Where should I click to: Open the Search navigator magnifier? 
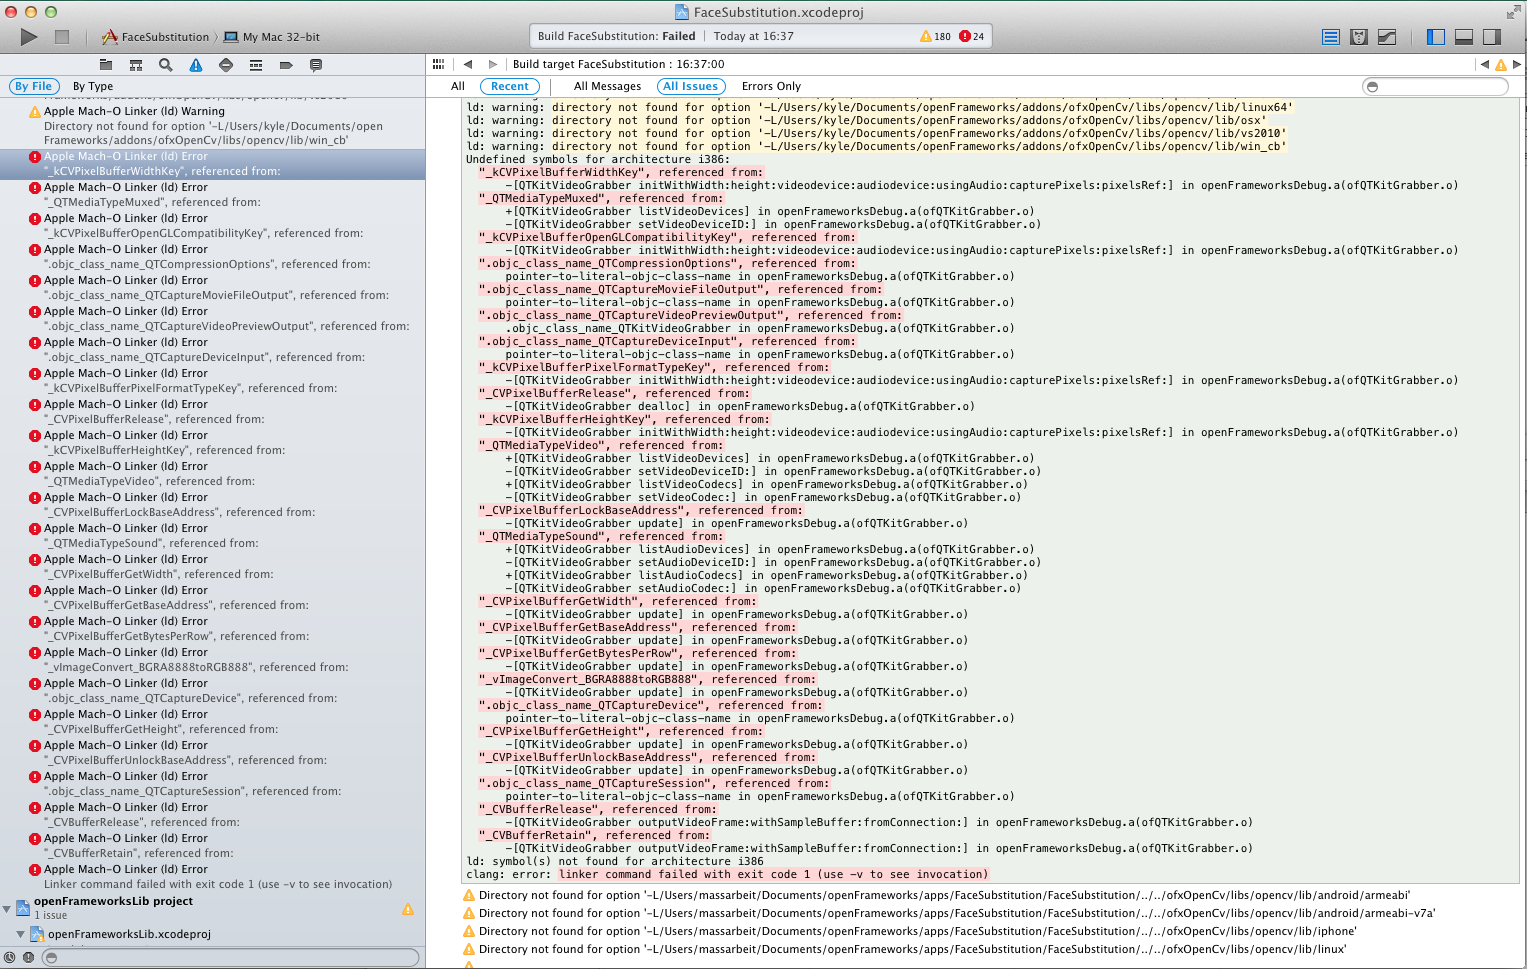click(x=165, y=65)
